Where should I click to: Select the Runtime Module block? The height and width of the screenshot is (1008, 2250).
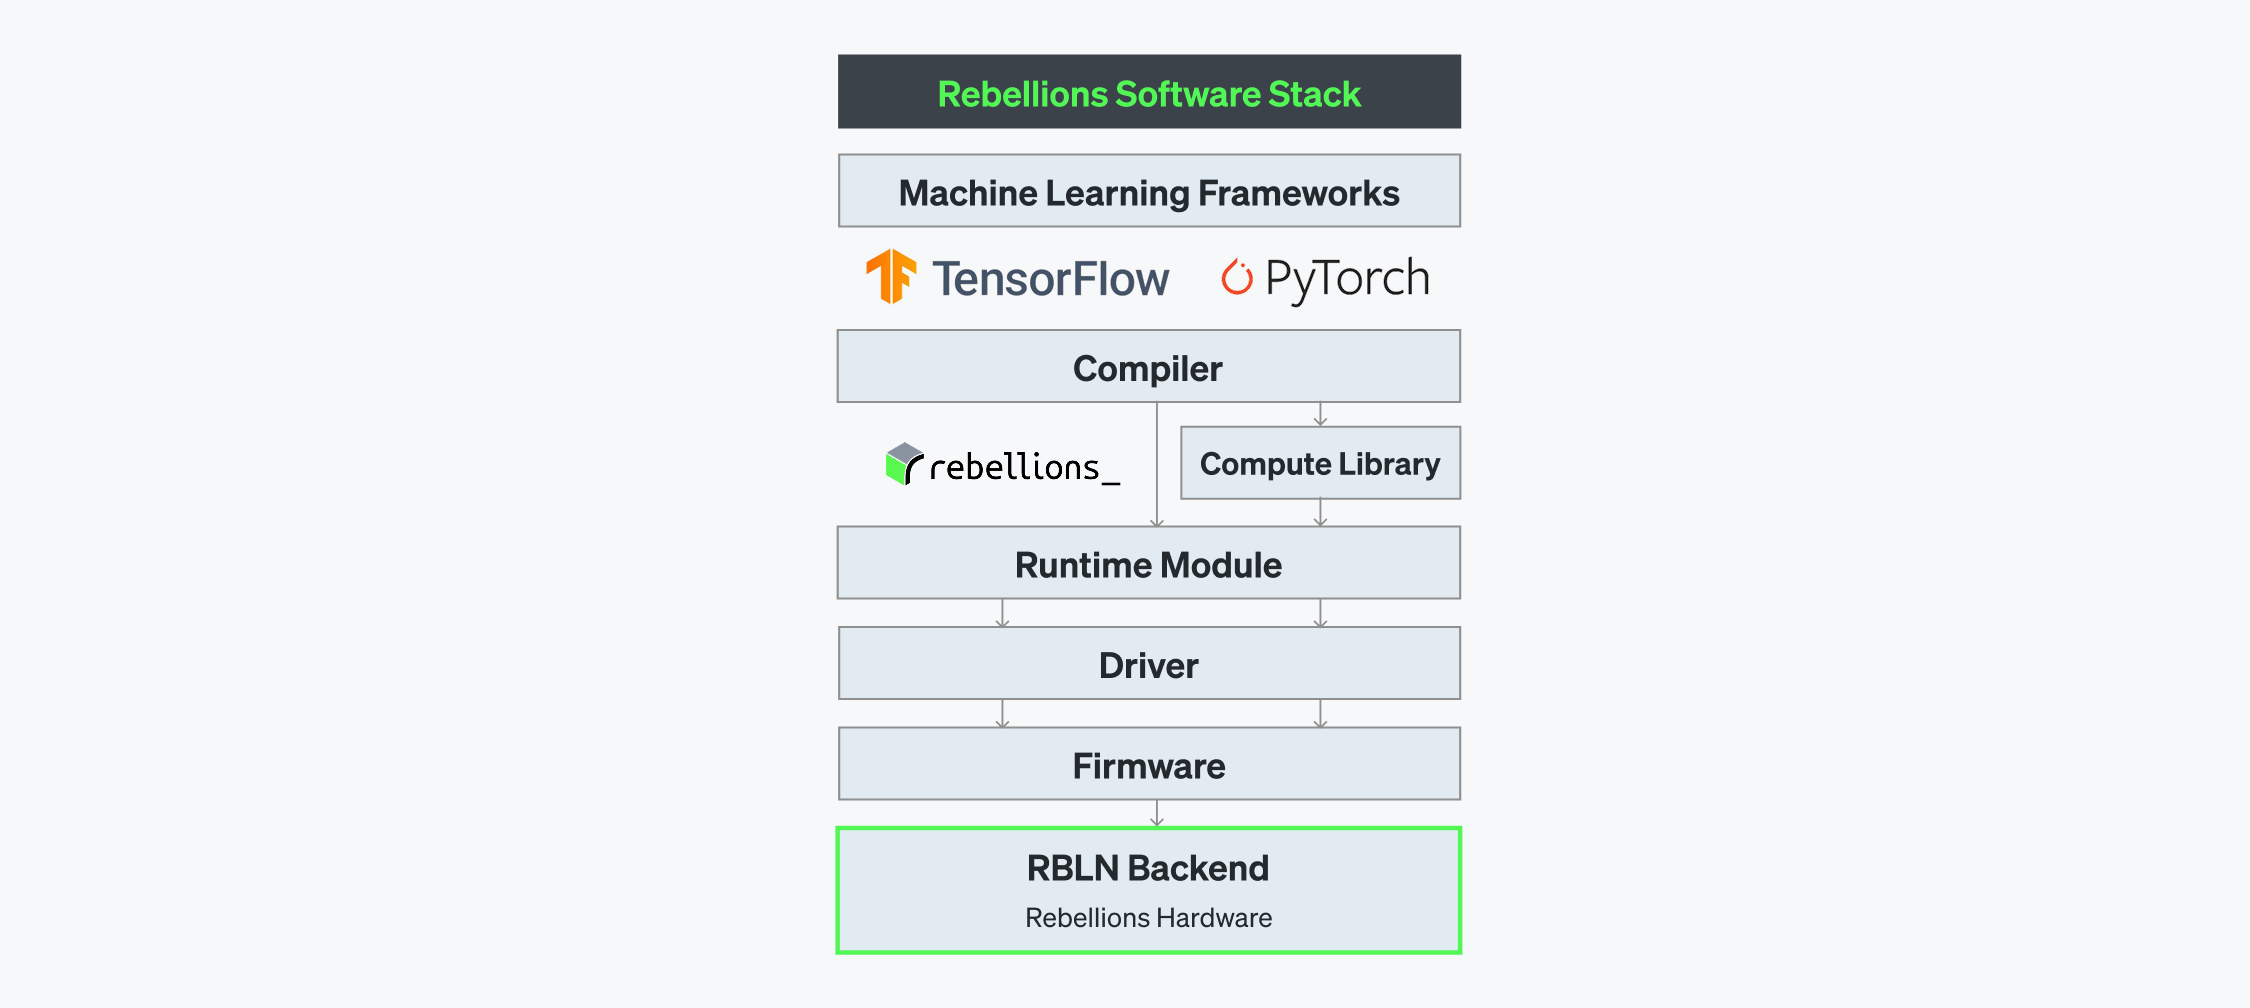pos(1148,564)
